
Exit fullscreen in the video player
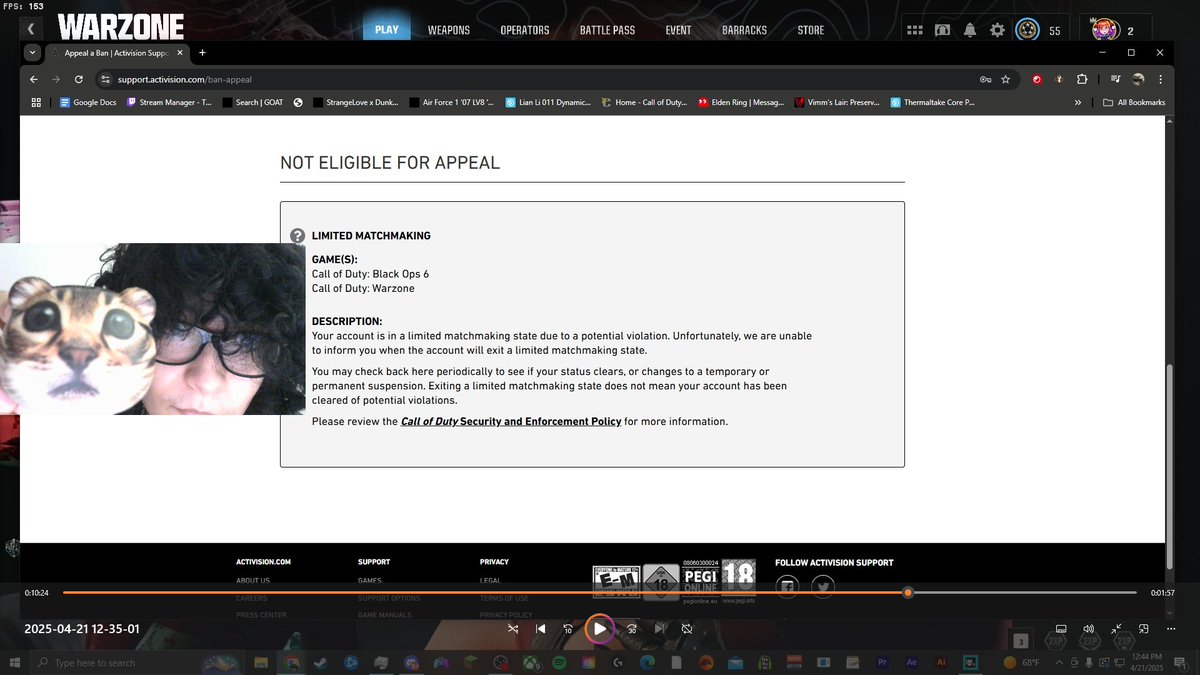point(1116,629)
